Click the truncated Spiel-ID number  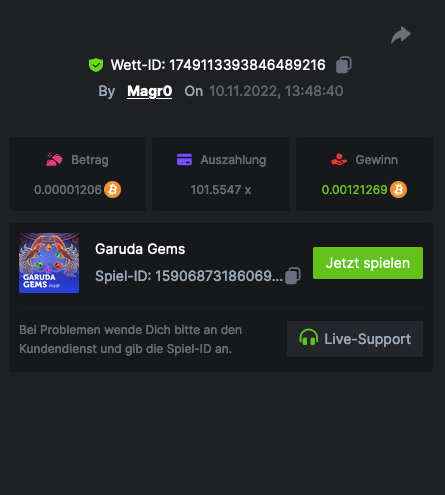(x=219, y=276)
